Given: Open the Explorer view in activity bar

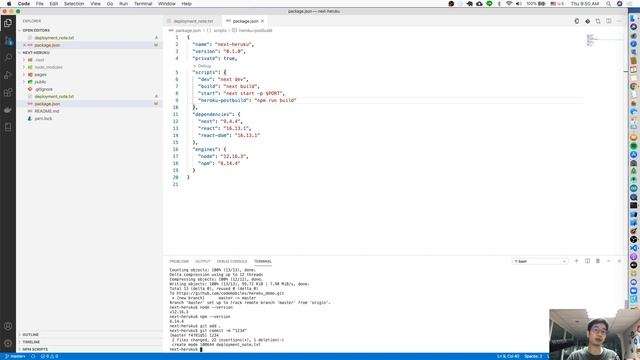Looking at the screenshot, I should (8, 23).
